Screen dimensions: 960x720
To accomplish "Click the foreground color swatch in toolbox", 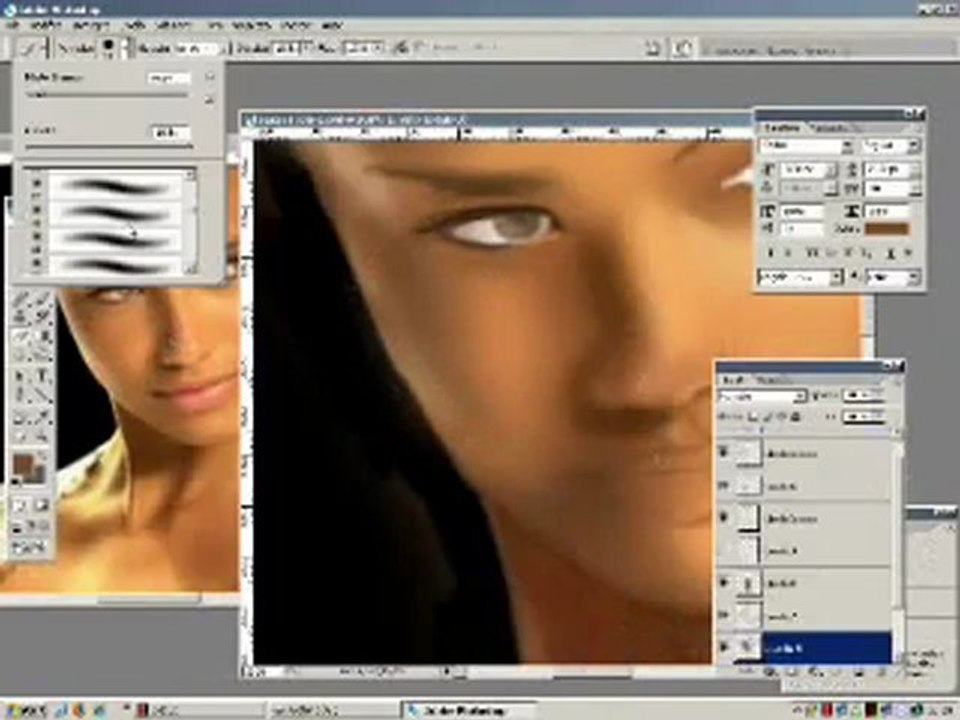I will pyautogui.click(x=24, y=465).
